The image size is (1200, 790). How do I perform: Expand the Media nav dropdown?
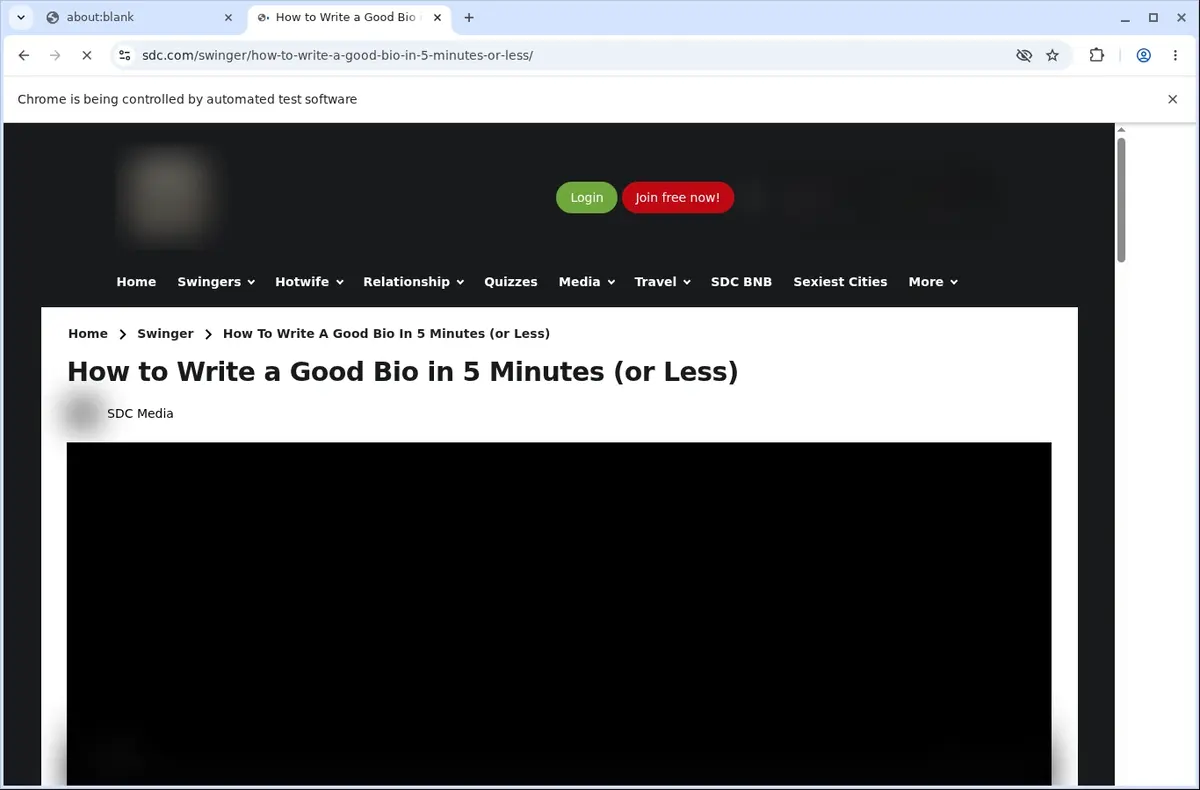coord(586,282)
